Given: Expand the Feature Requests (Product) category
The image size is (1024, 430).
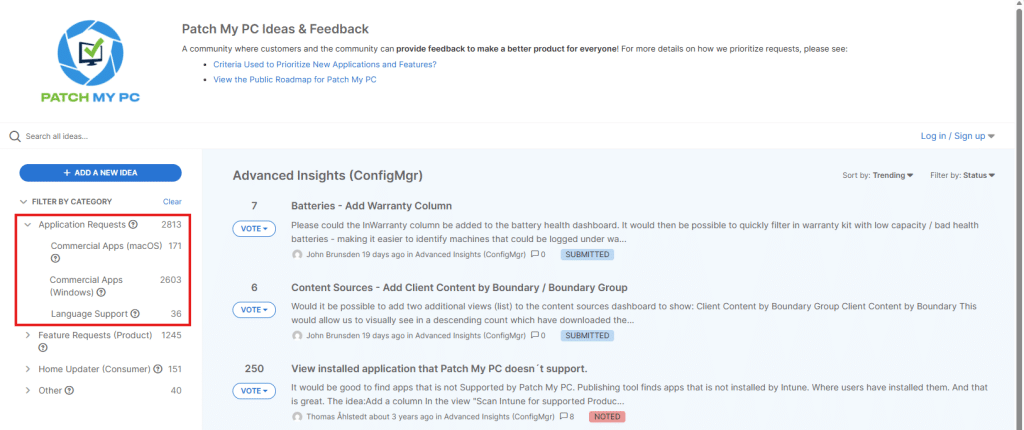Looking at the screenshot, I should tap(28, 335).
